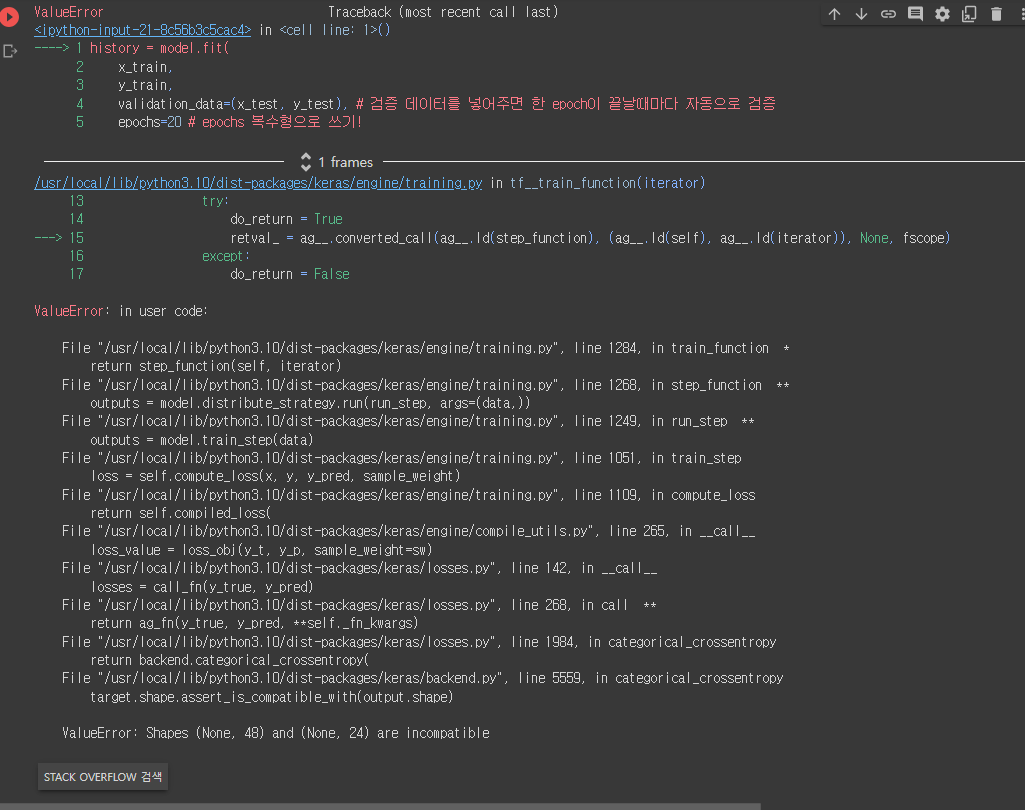This screenshot has height=810, width=1025.
Task: Click the output toggle icon below run button
Action: [x=10, y=51]
